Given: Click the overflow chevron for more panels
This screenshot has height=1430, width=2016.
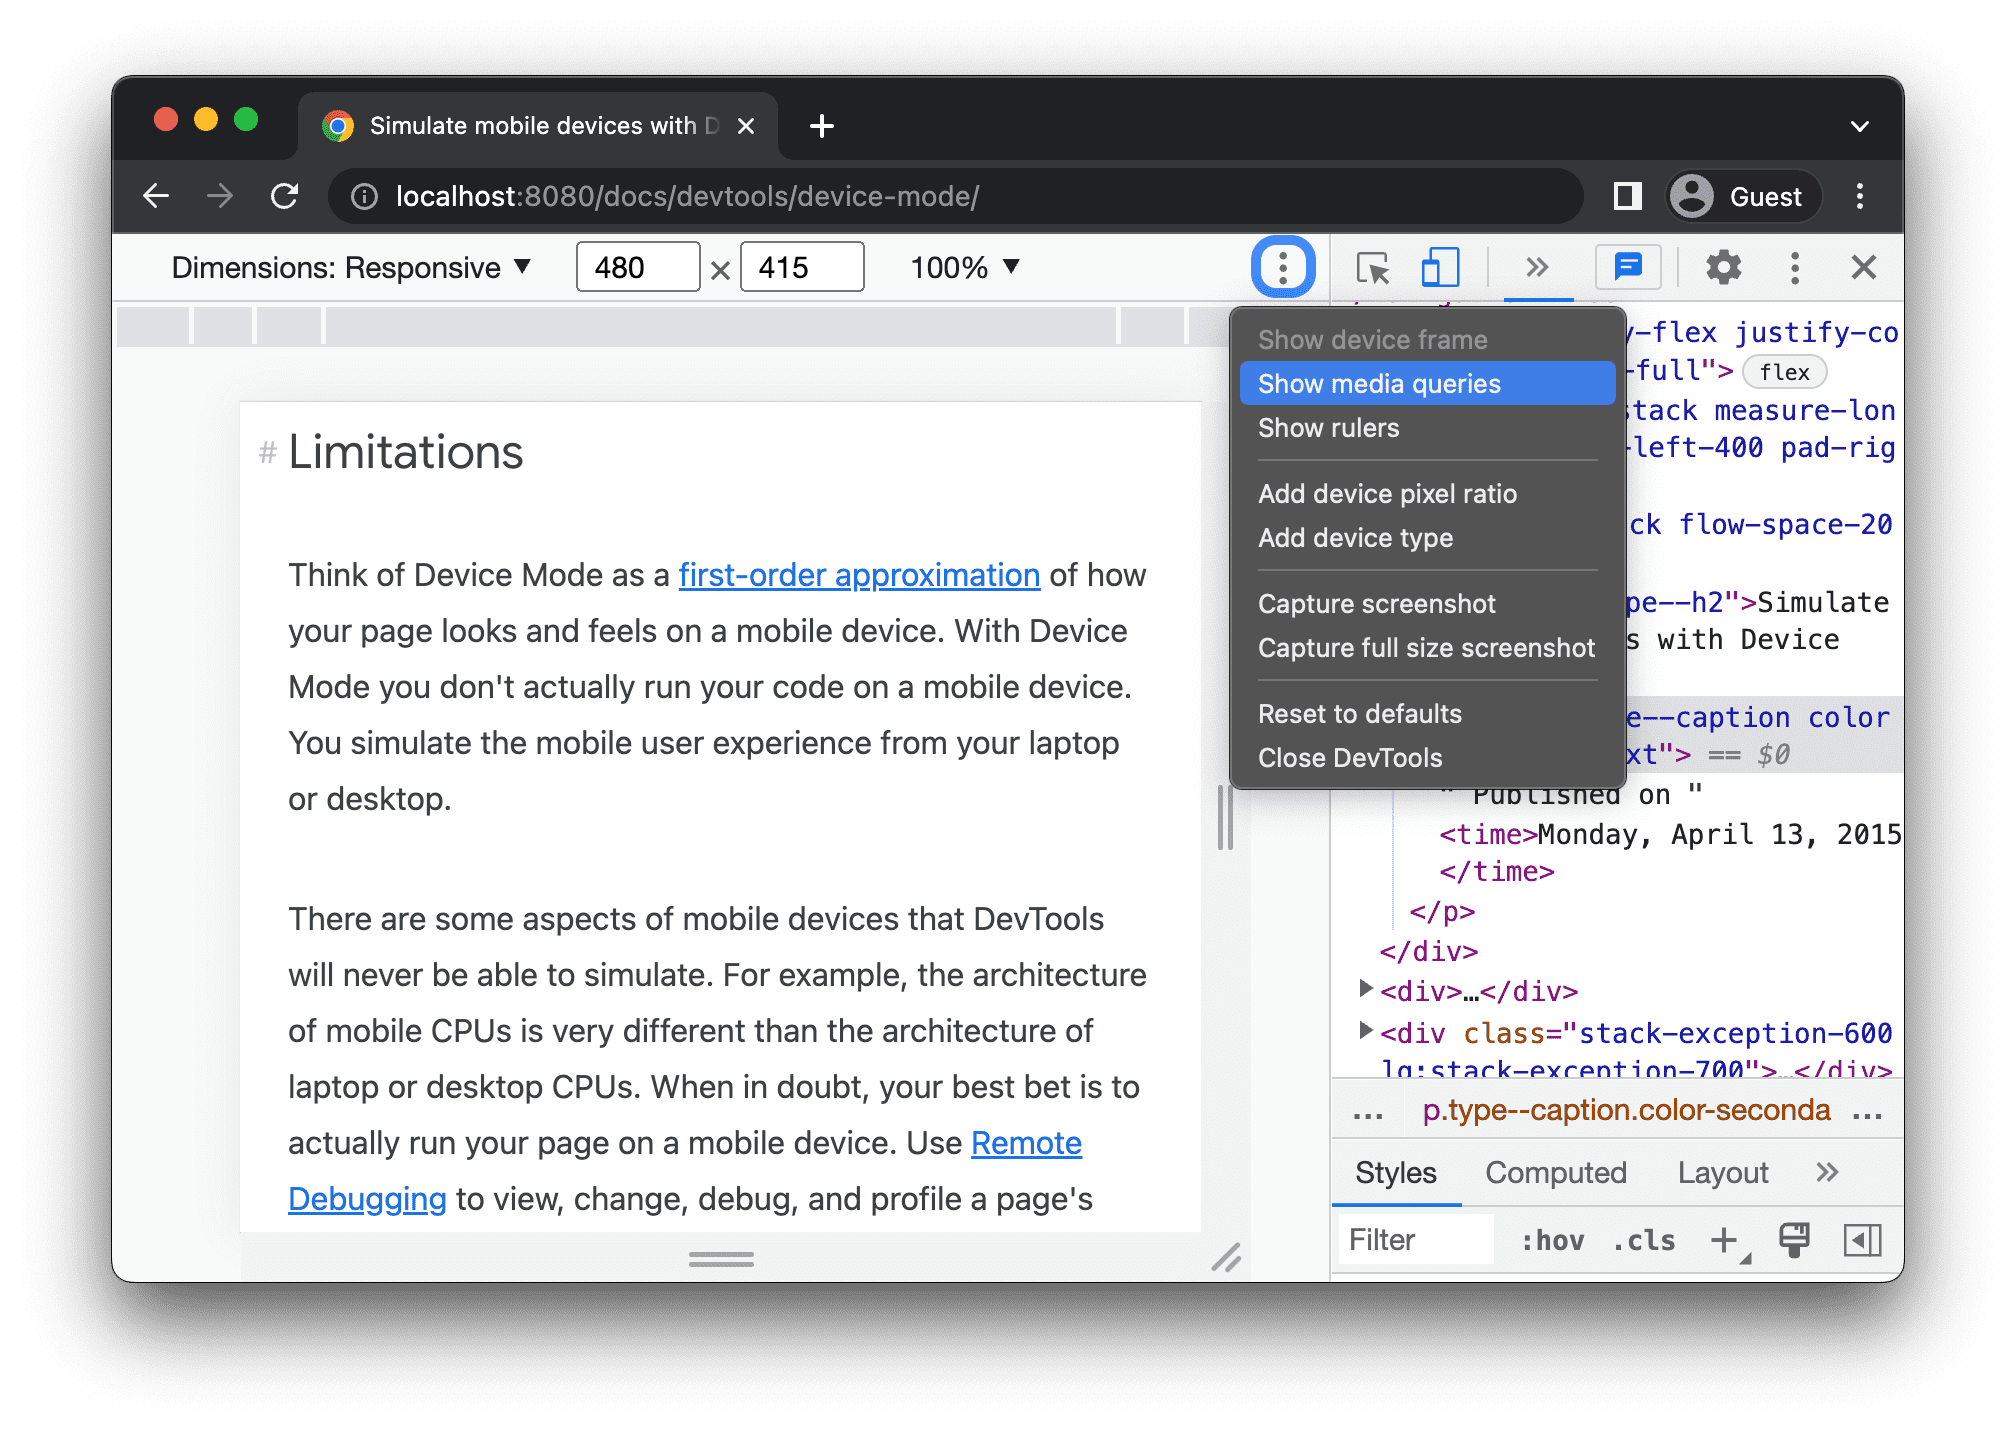Looking at the screenshot, I should 1535,266.
